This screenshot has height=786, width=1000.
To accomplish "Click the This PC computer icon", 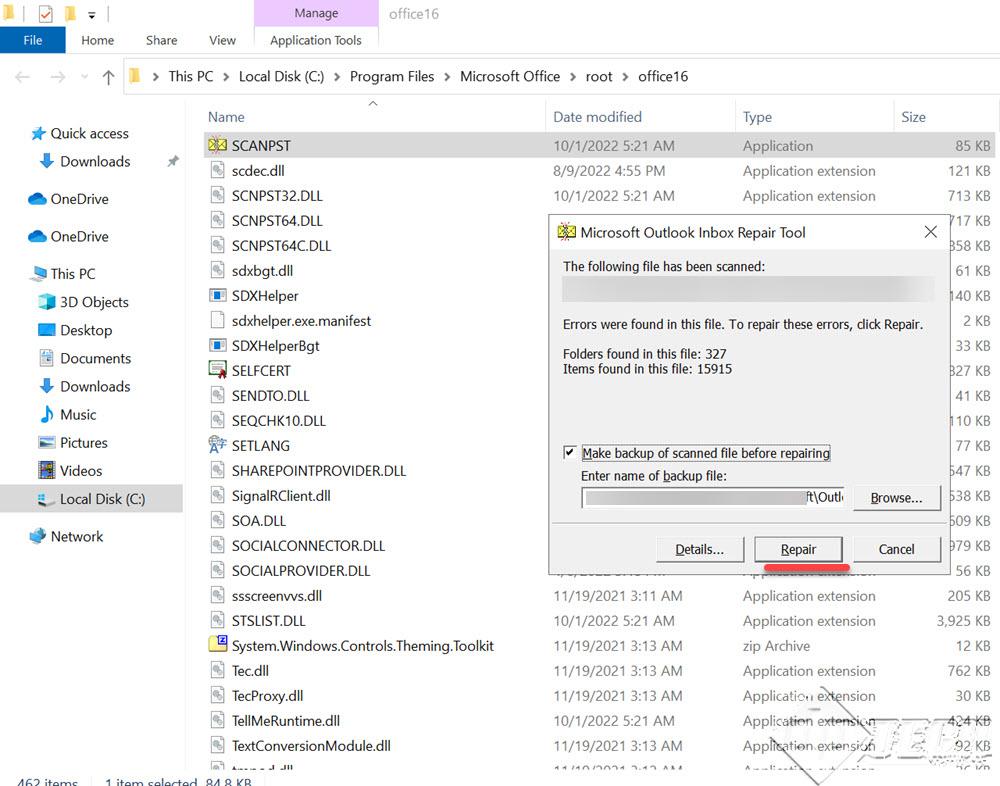I will (x=38, y=274).
